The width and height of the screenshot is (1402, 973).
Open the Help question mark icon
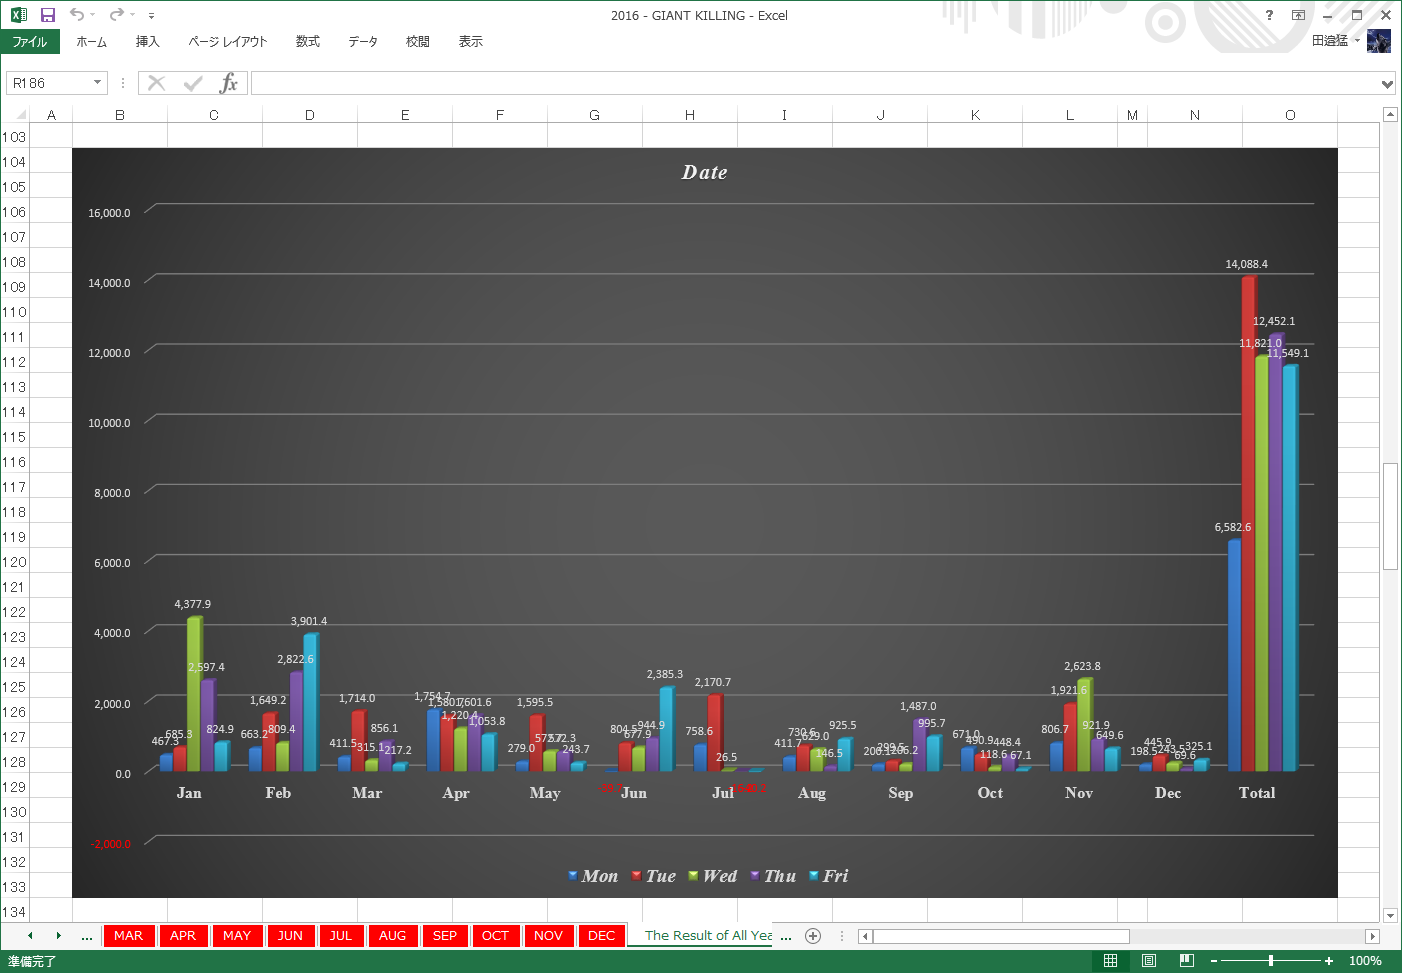(x=1269, y=15)
